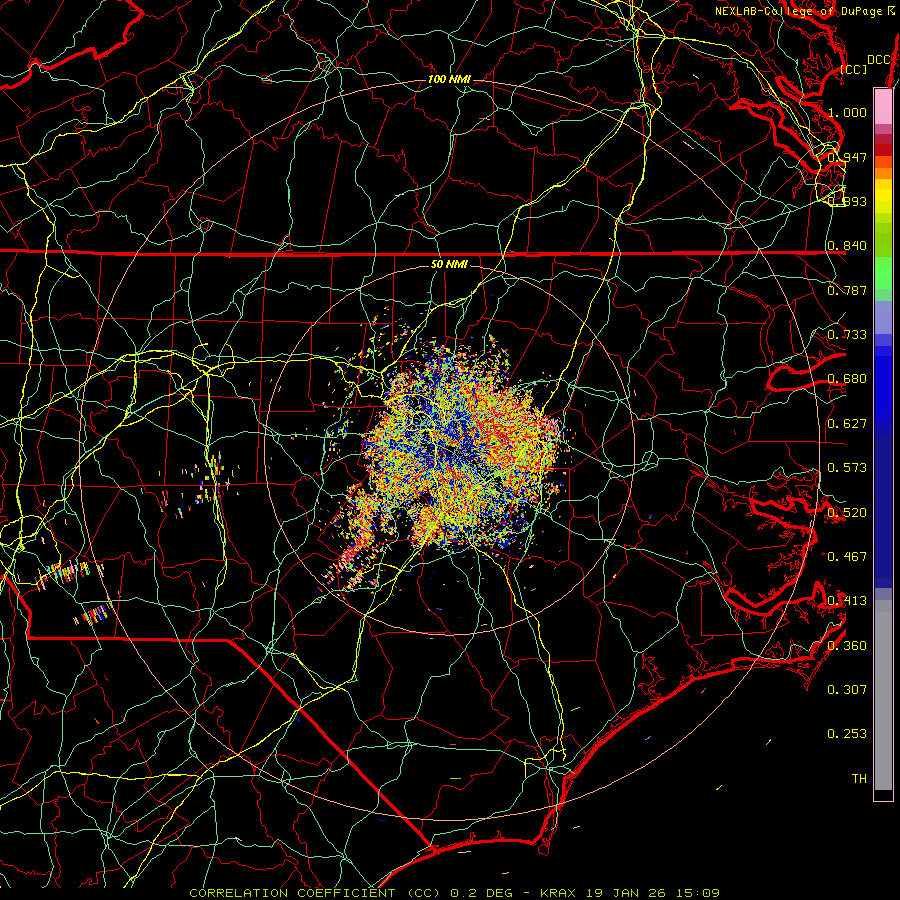This screenshot has width=900, height=900.
Task: Click the "100 NMI" range ring label
Action: point(449,79)
